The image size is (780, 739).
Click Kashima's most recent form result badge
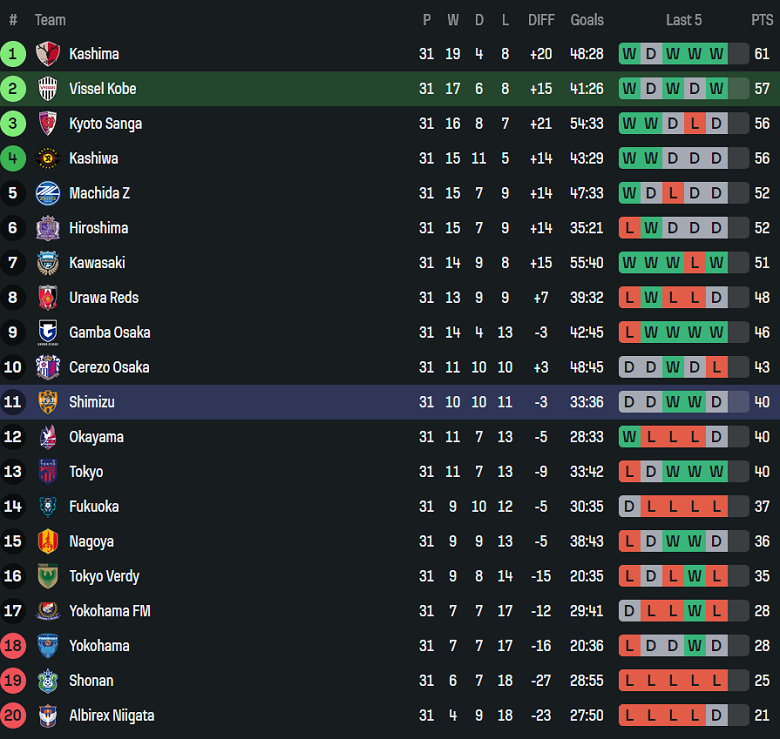tap(716, 54)
